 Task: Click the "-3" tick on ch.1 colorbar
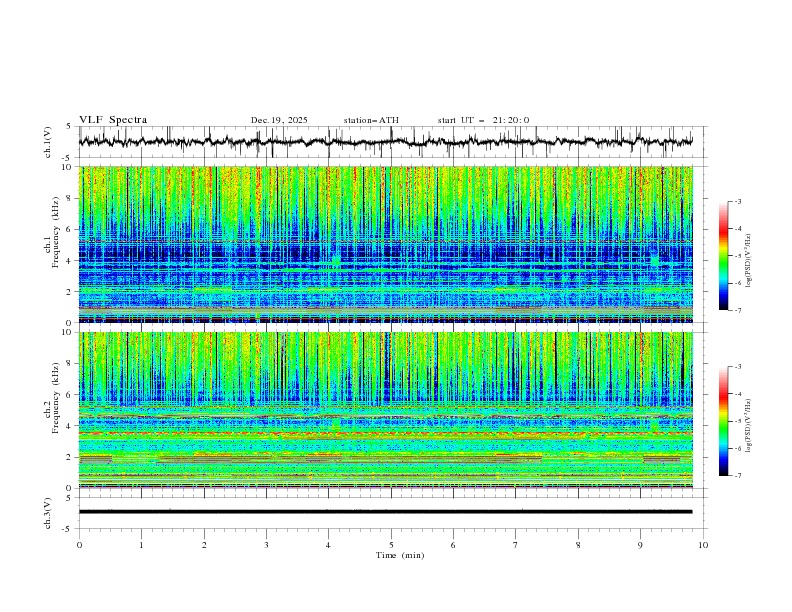[x=738, y=201]
